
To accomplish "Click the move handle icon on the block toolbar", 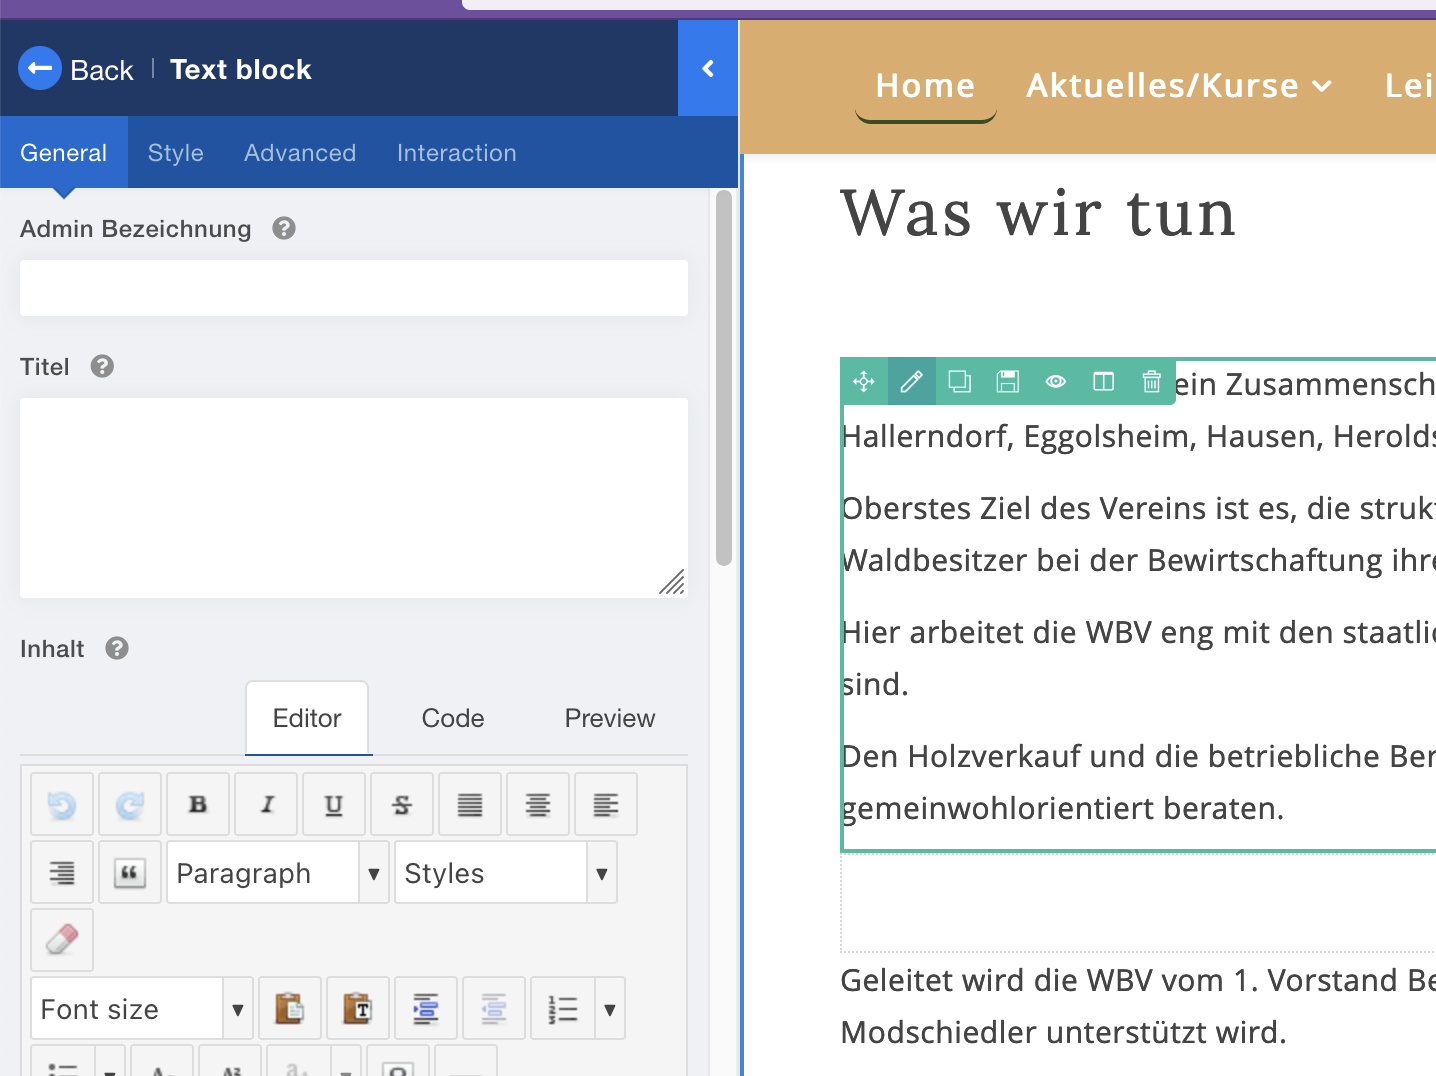I will pyautogui.click(x=864, y=382).
